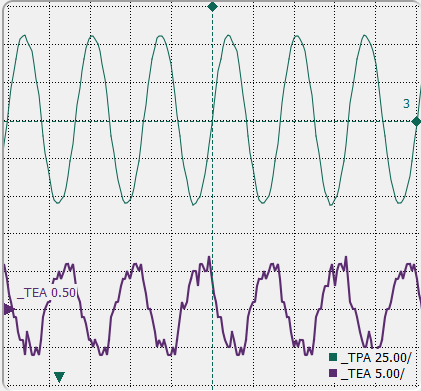Click the top time cursor diamond marker
Image resolution: width=421 pixels, height=391 pixels.
click(212, 7)
